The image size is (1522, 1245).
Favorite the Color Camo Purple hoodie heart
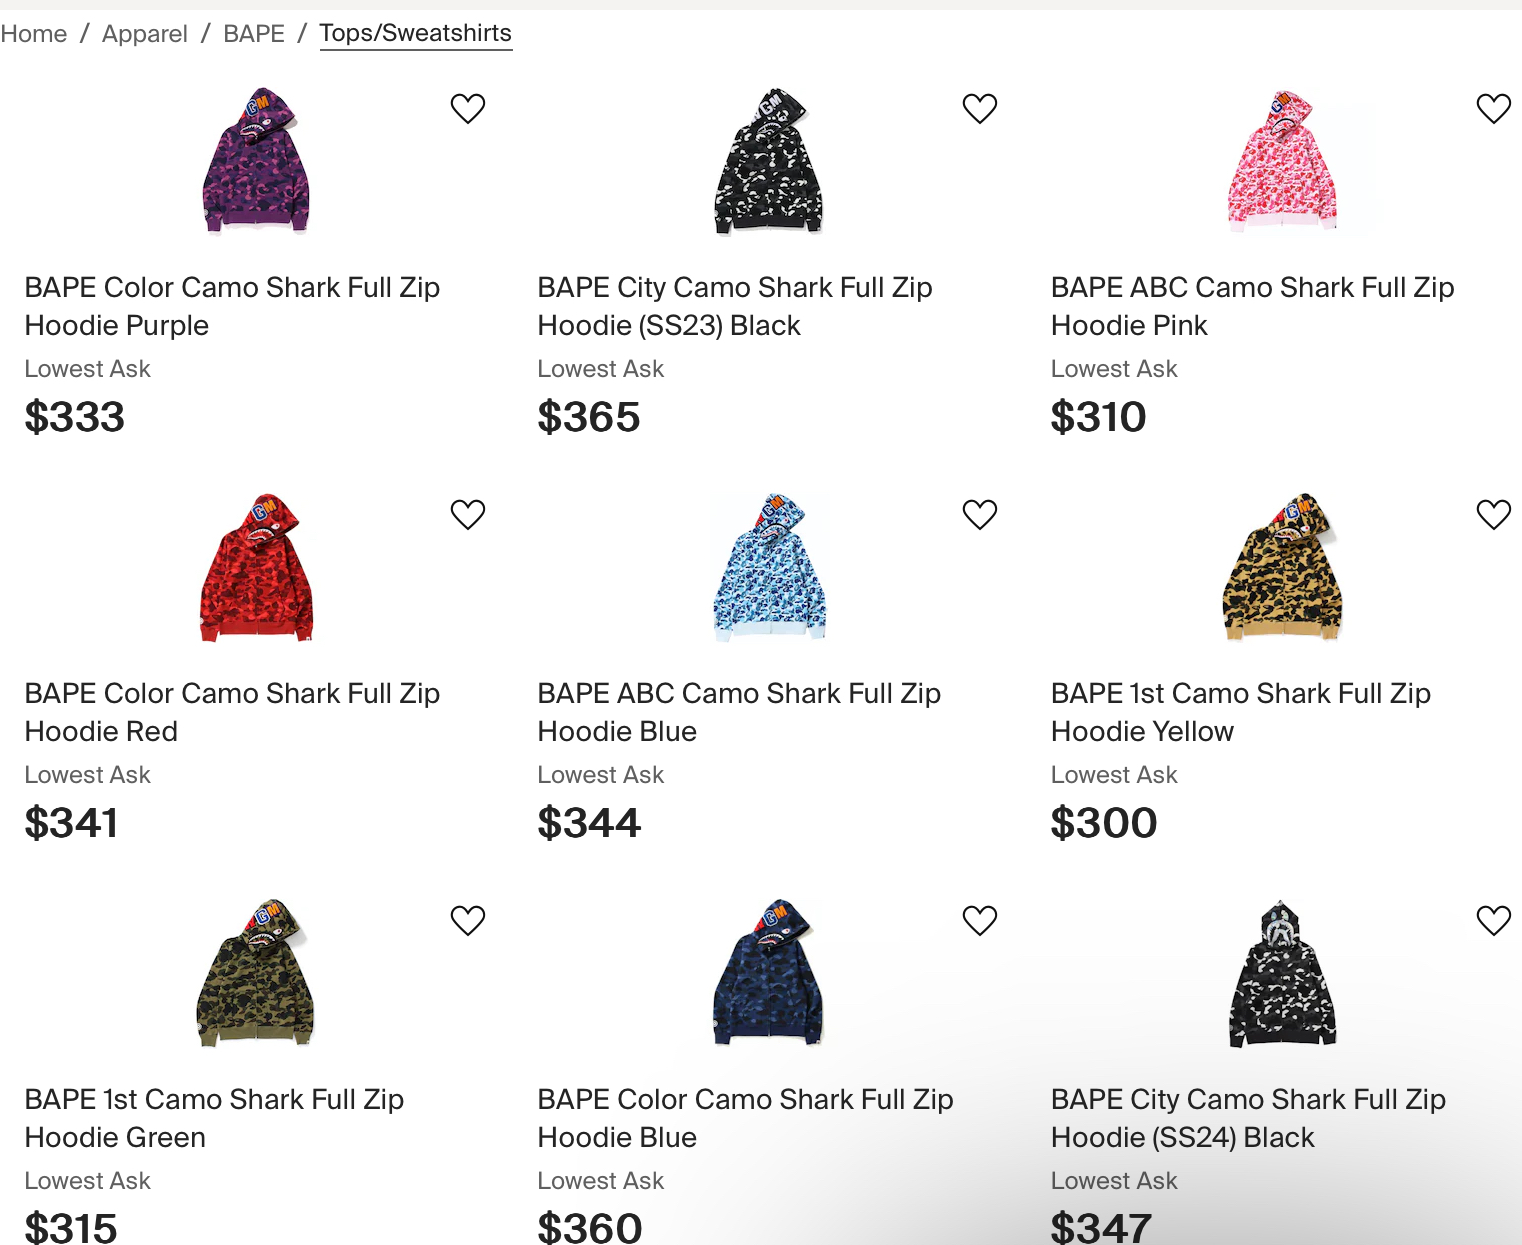468,108
